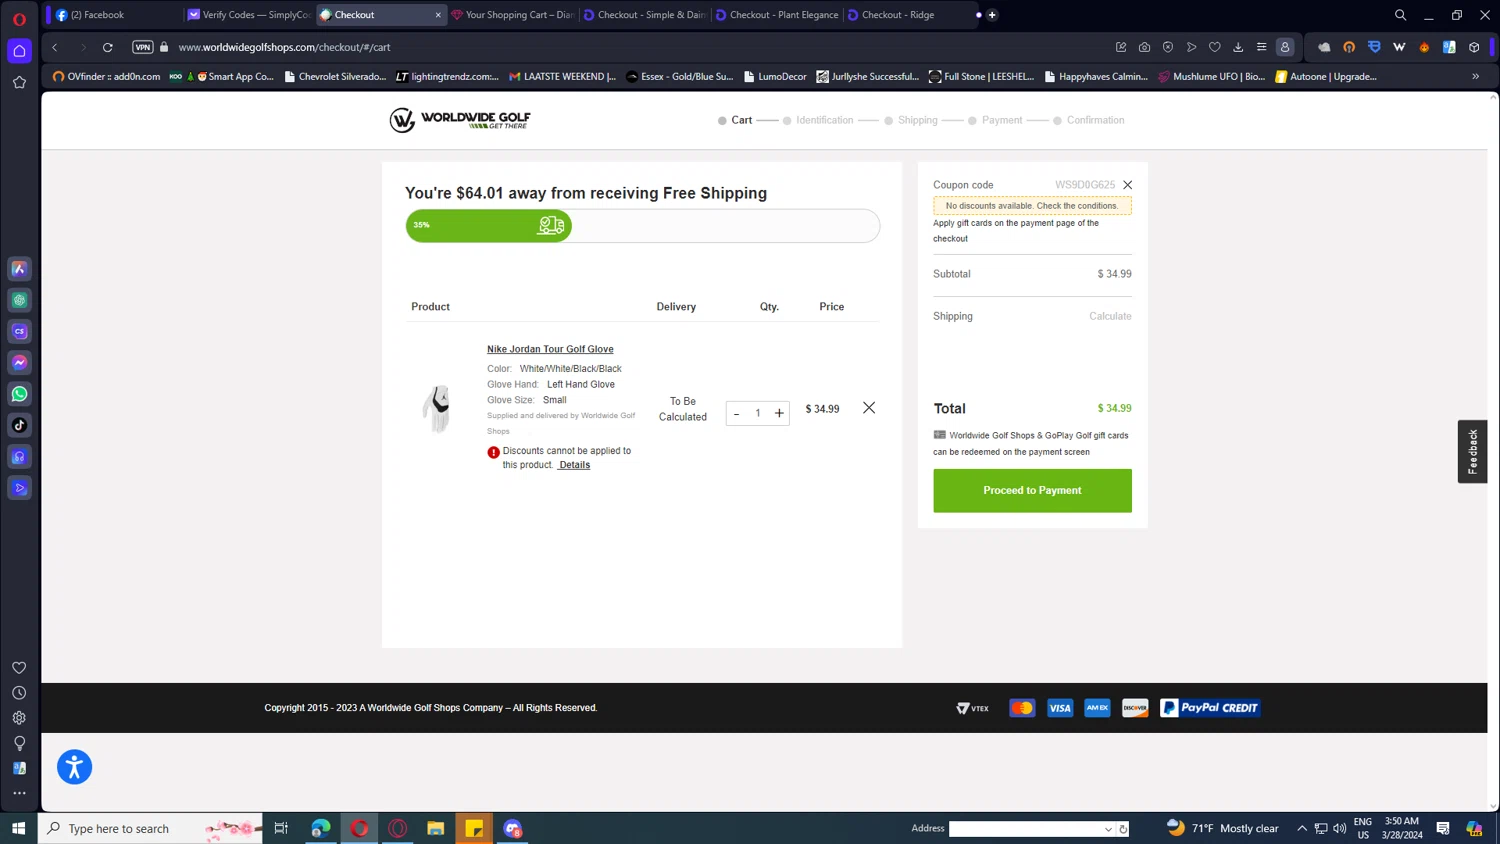
Task: Click the taskbar search box
Action: 150,828
